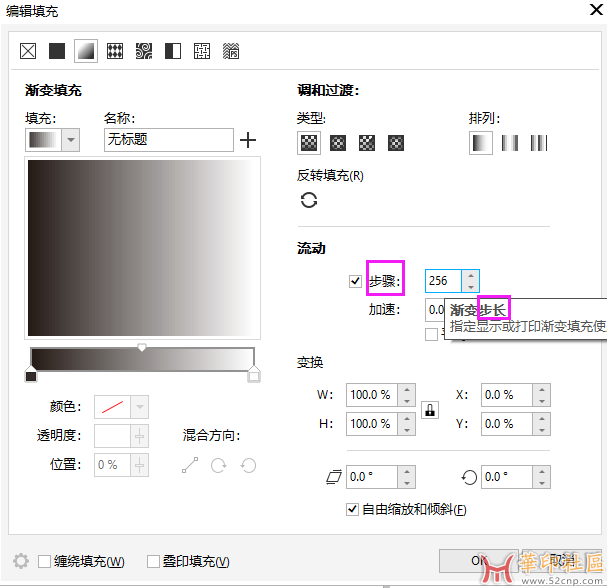Click the OK button

479,561
